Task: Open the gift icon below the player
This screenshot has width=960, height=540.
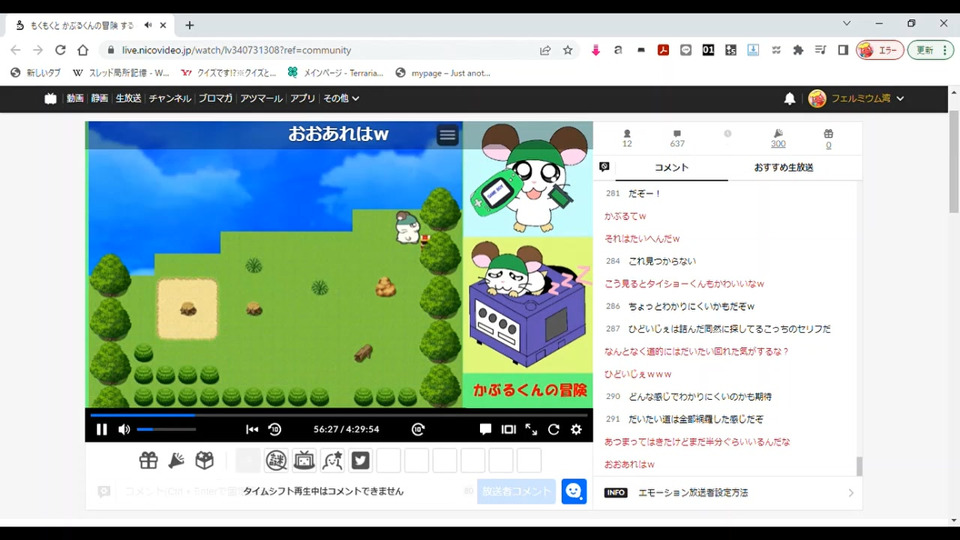Action: click(x=148, y=460)
